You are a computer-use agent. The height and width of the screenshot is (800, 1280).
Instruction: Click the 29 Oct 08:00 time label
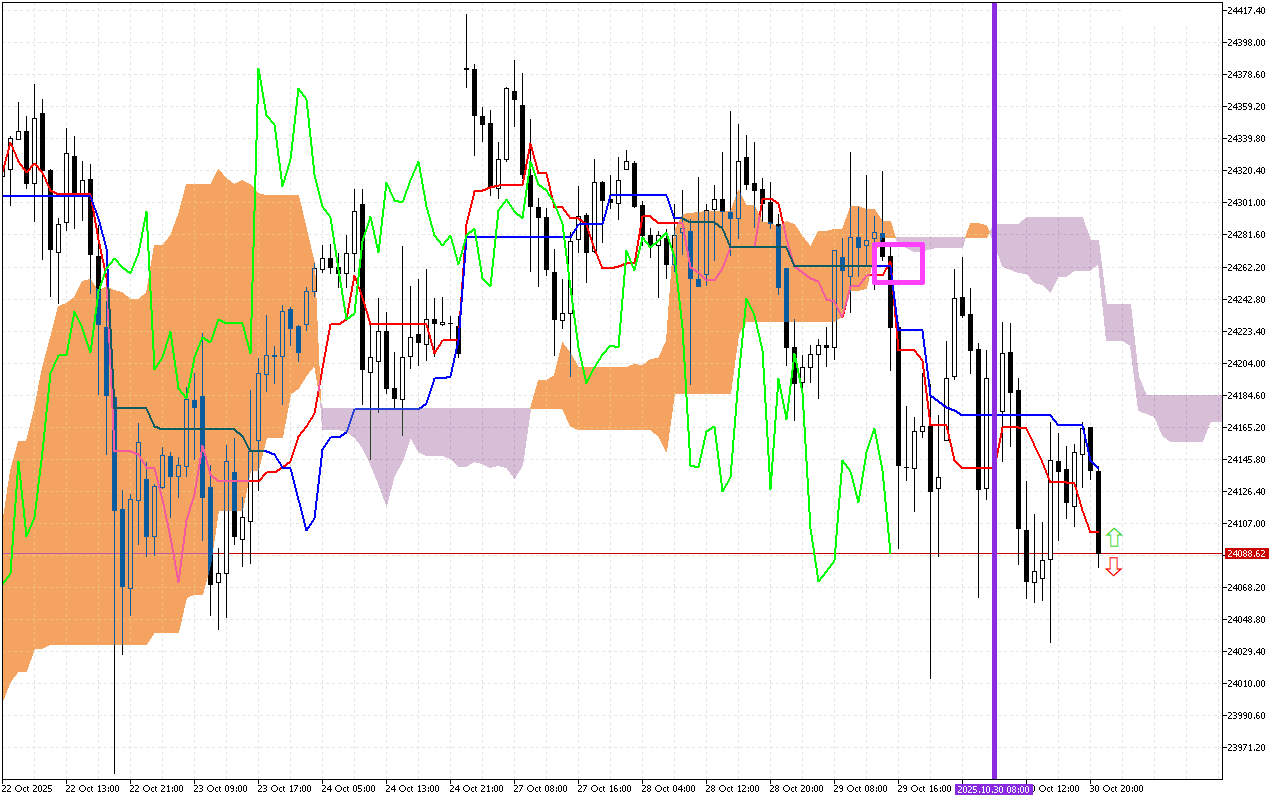pos(860,789)
